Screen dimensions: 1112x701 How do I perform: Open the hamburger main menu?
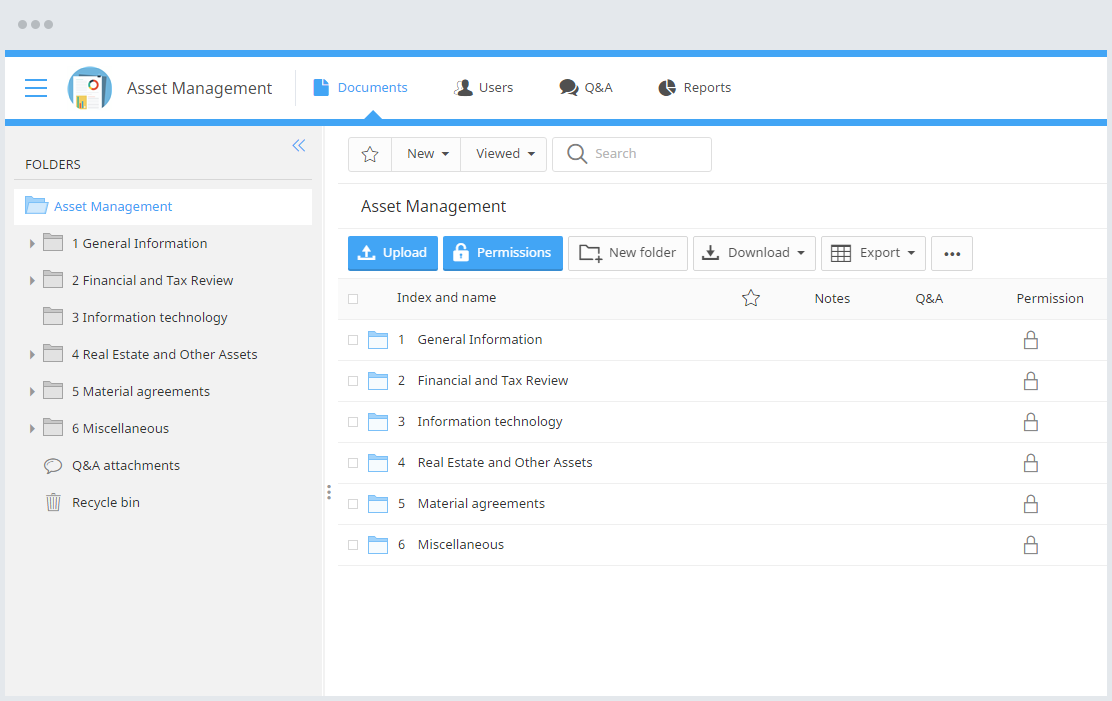36,88
